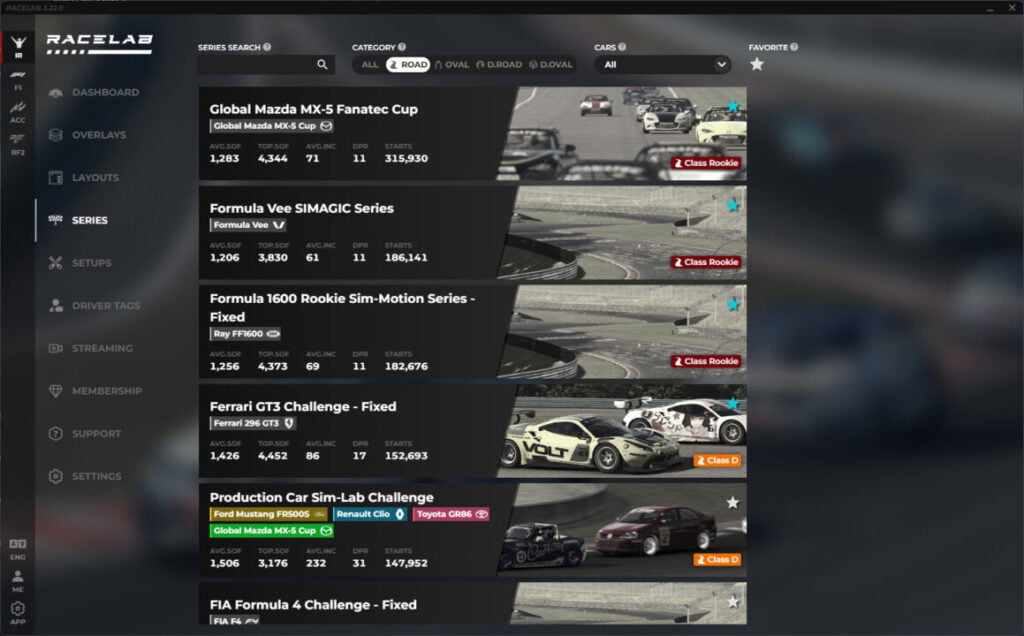Switch to the F1 sim icon

coord(18,80)
